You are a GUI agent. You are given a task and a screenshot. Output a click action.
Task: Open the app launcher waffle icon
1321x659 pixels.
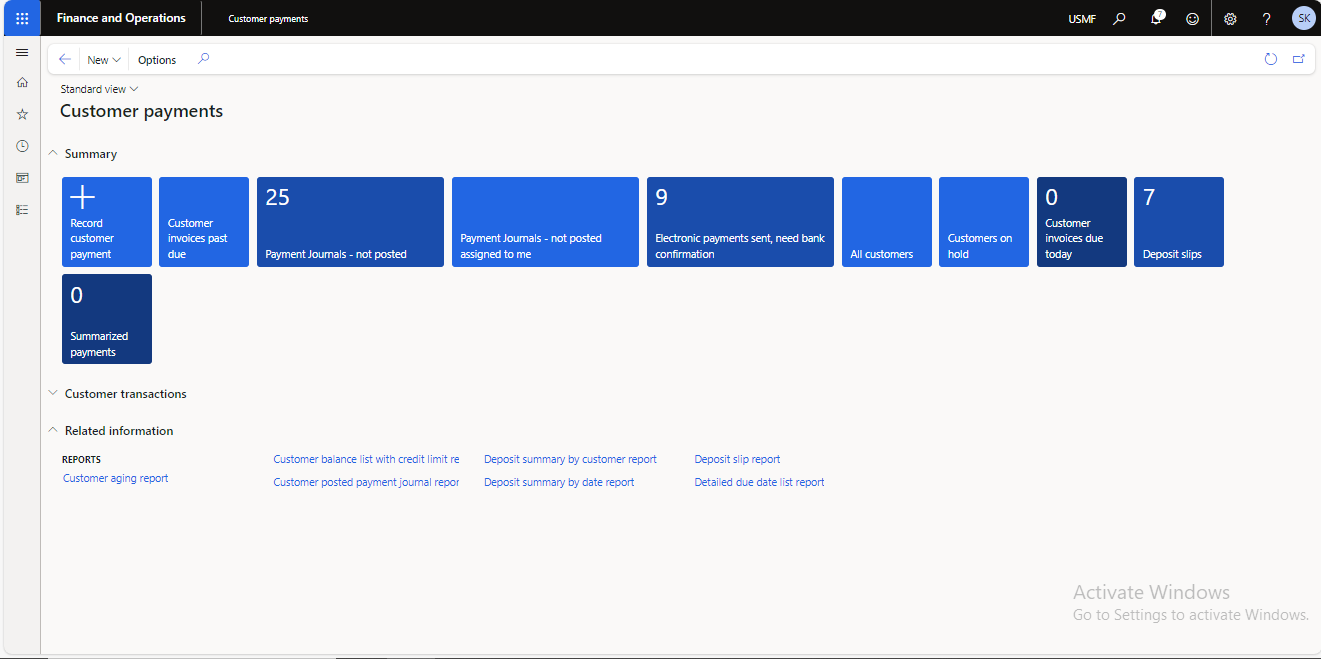click(22, 18)
